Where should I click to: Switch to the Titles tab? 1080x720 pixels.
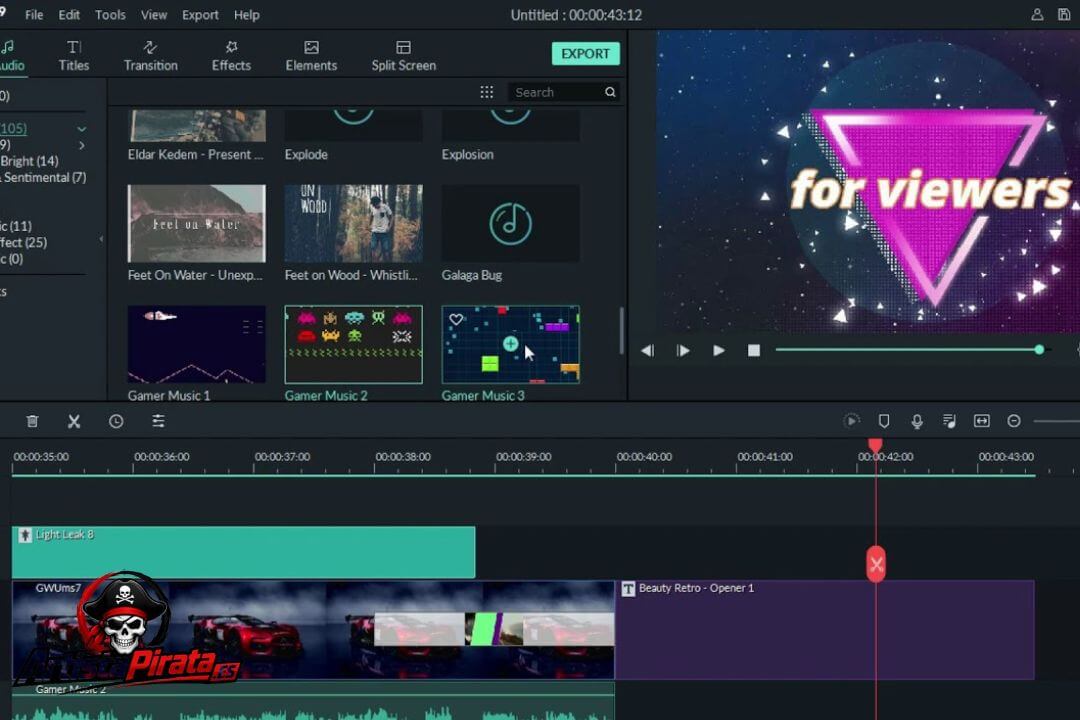[x=74, y=56]
